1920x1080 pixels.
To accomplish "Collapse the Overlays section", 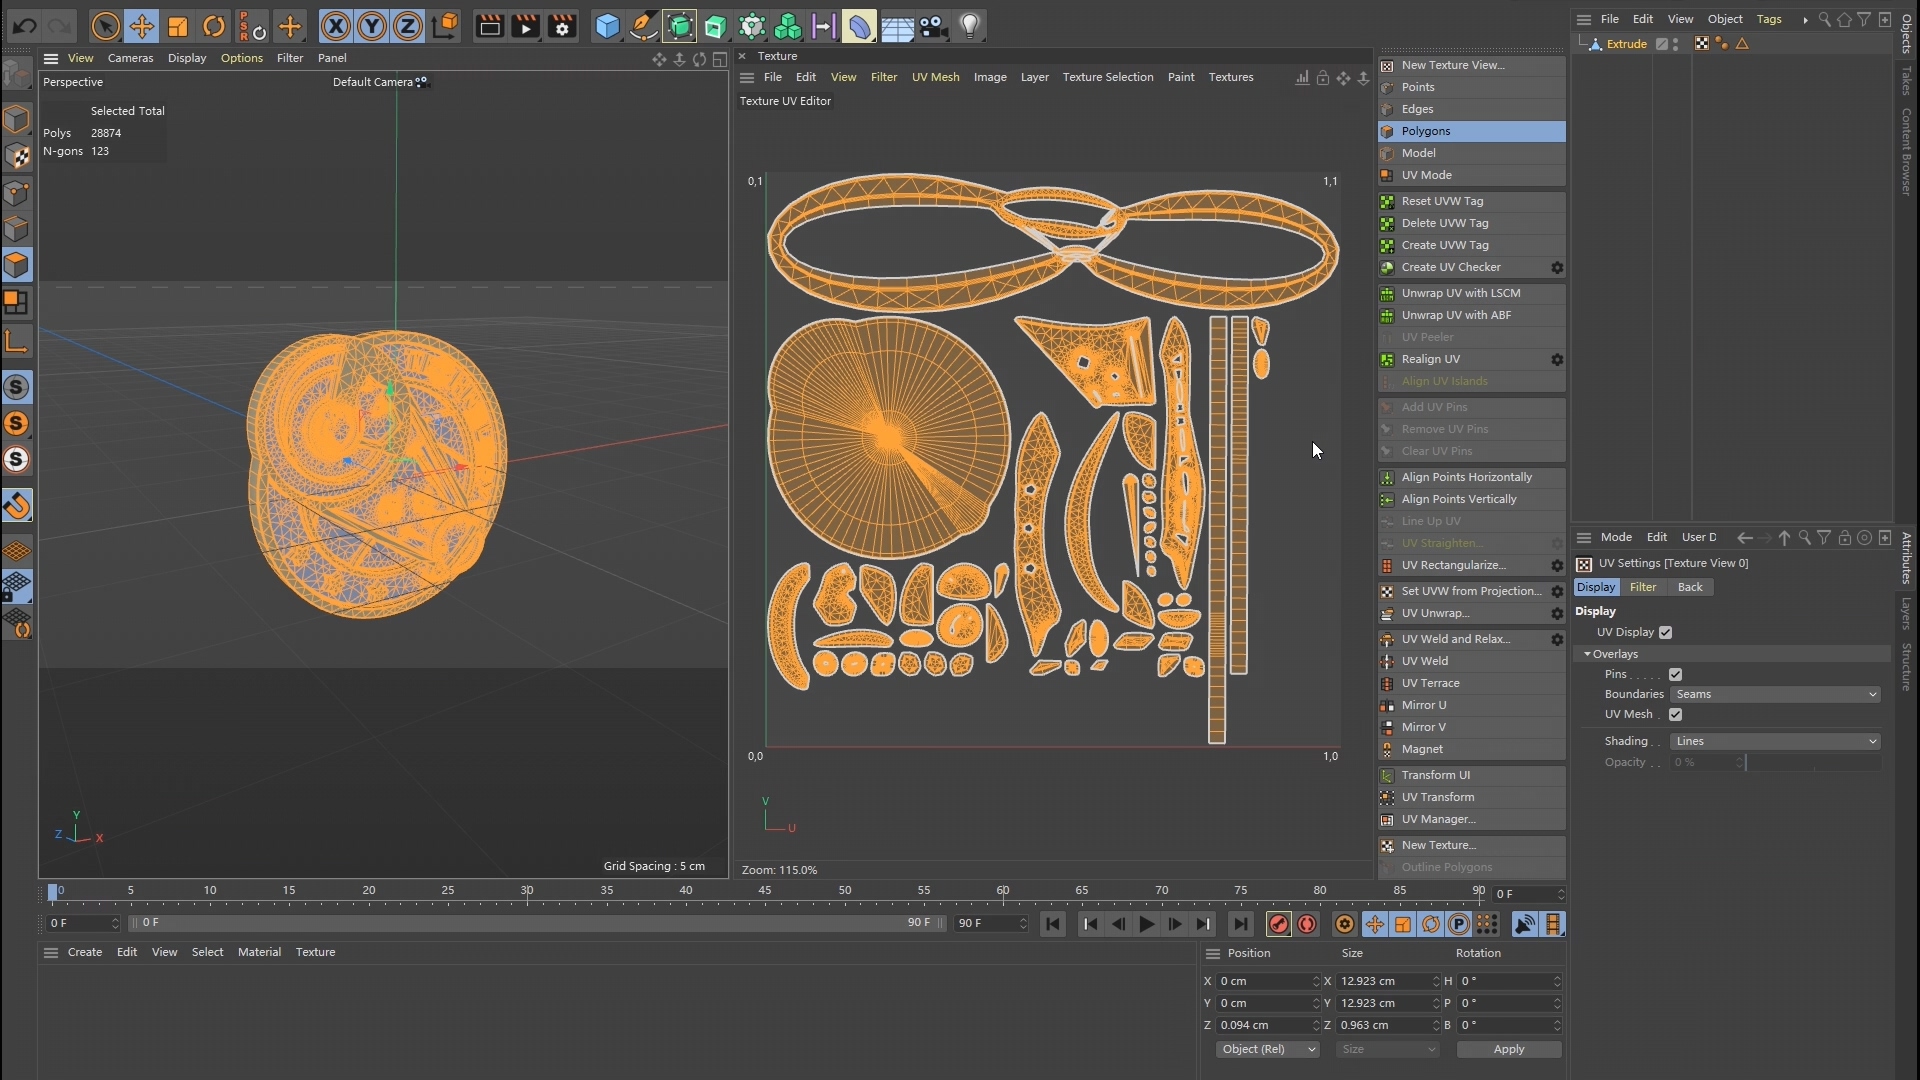I will (x=1587, y=654).
